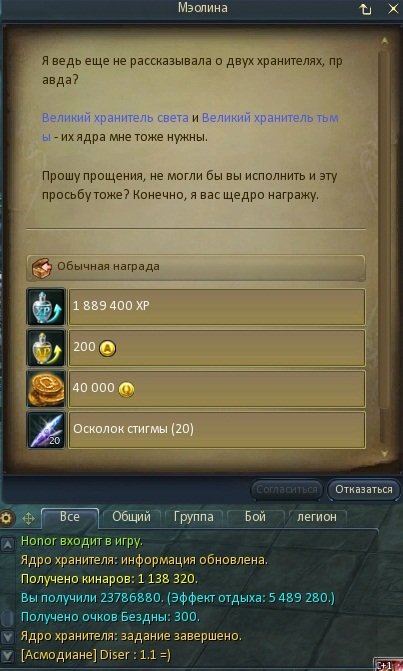This screenshot has width=403, height=671.
Task: Click the dialog pop-out arrow icon
Action: [x=365, y=9]
